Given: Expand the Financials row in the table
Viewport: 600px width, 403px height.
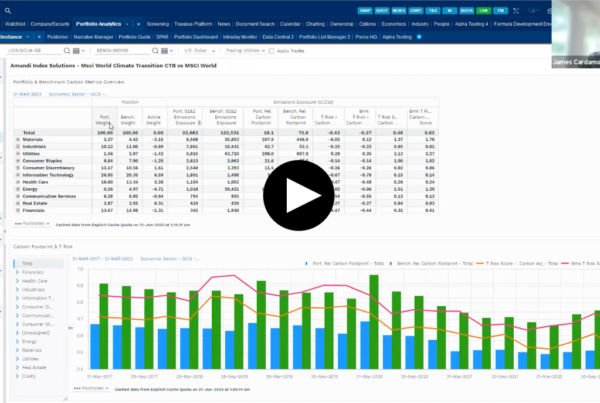Looking at the screenshot, I should (18, 210).
